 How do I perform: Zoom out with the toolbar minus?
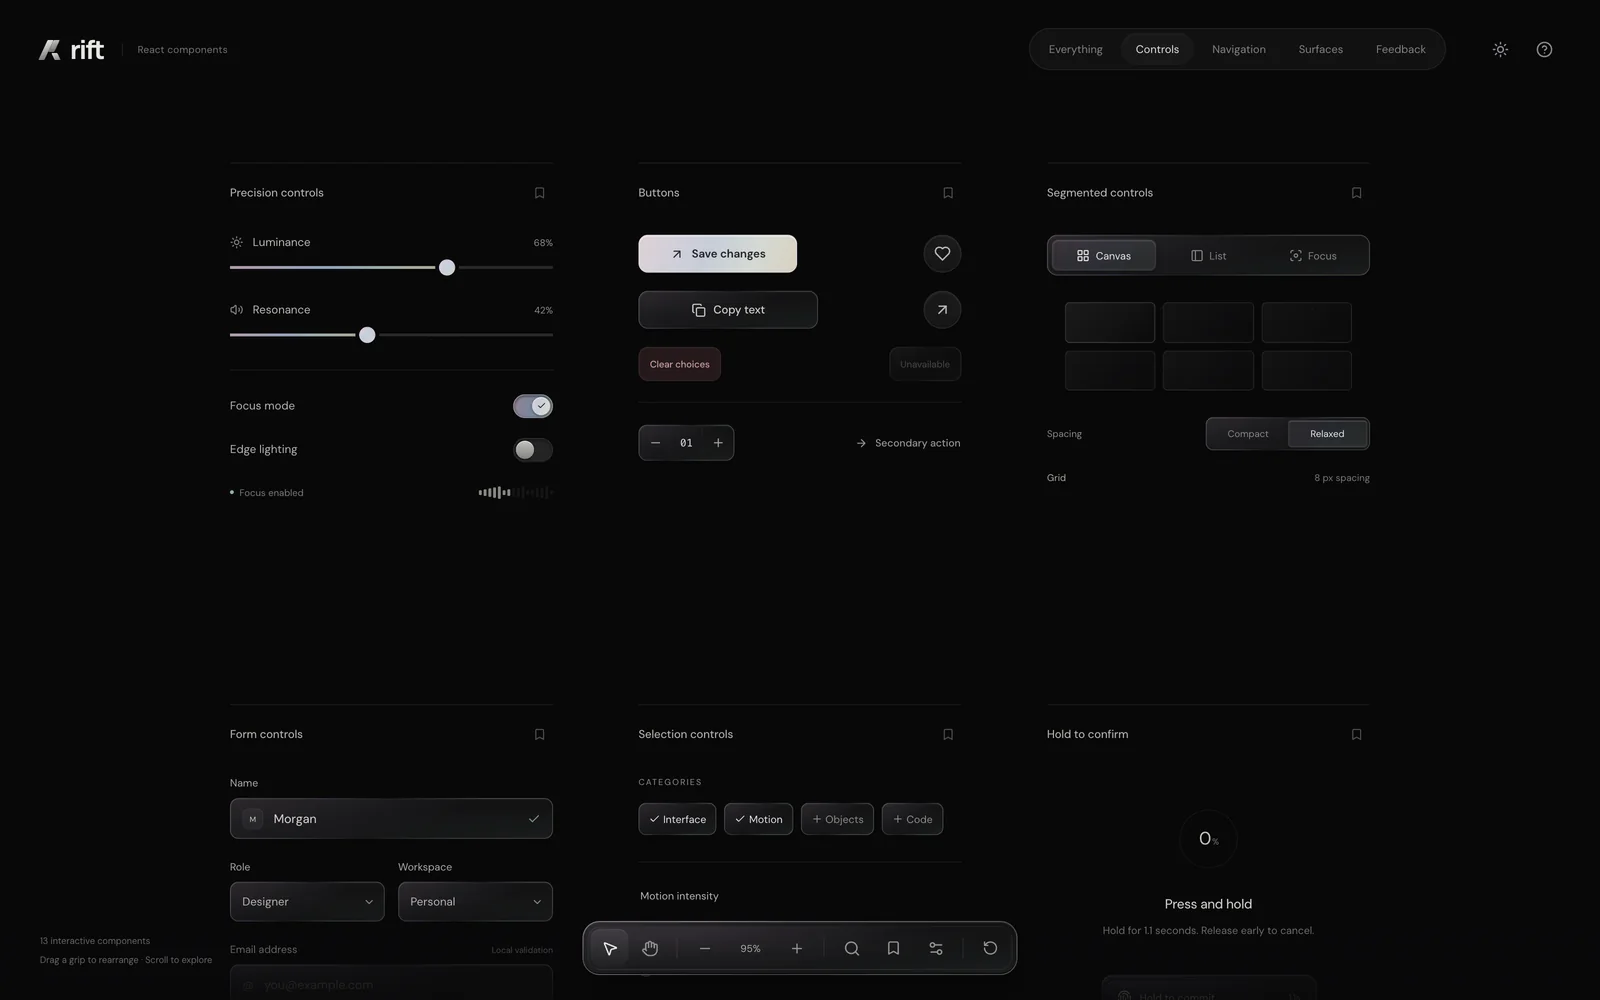point(705,948)
